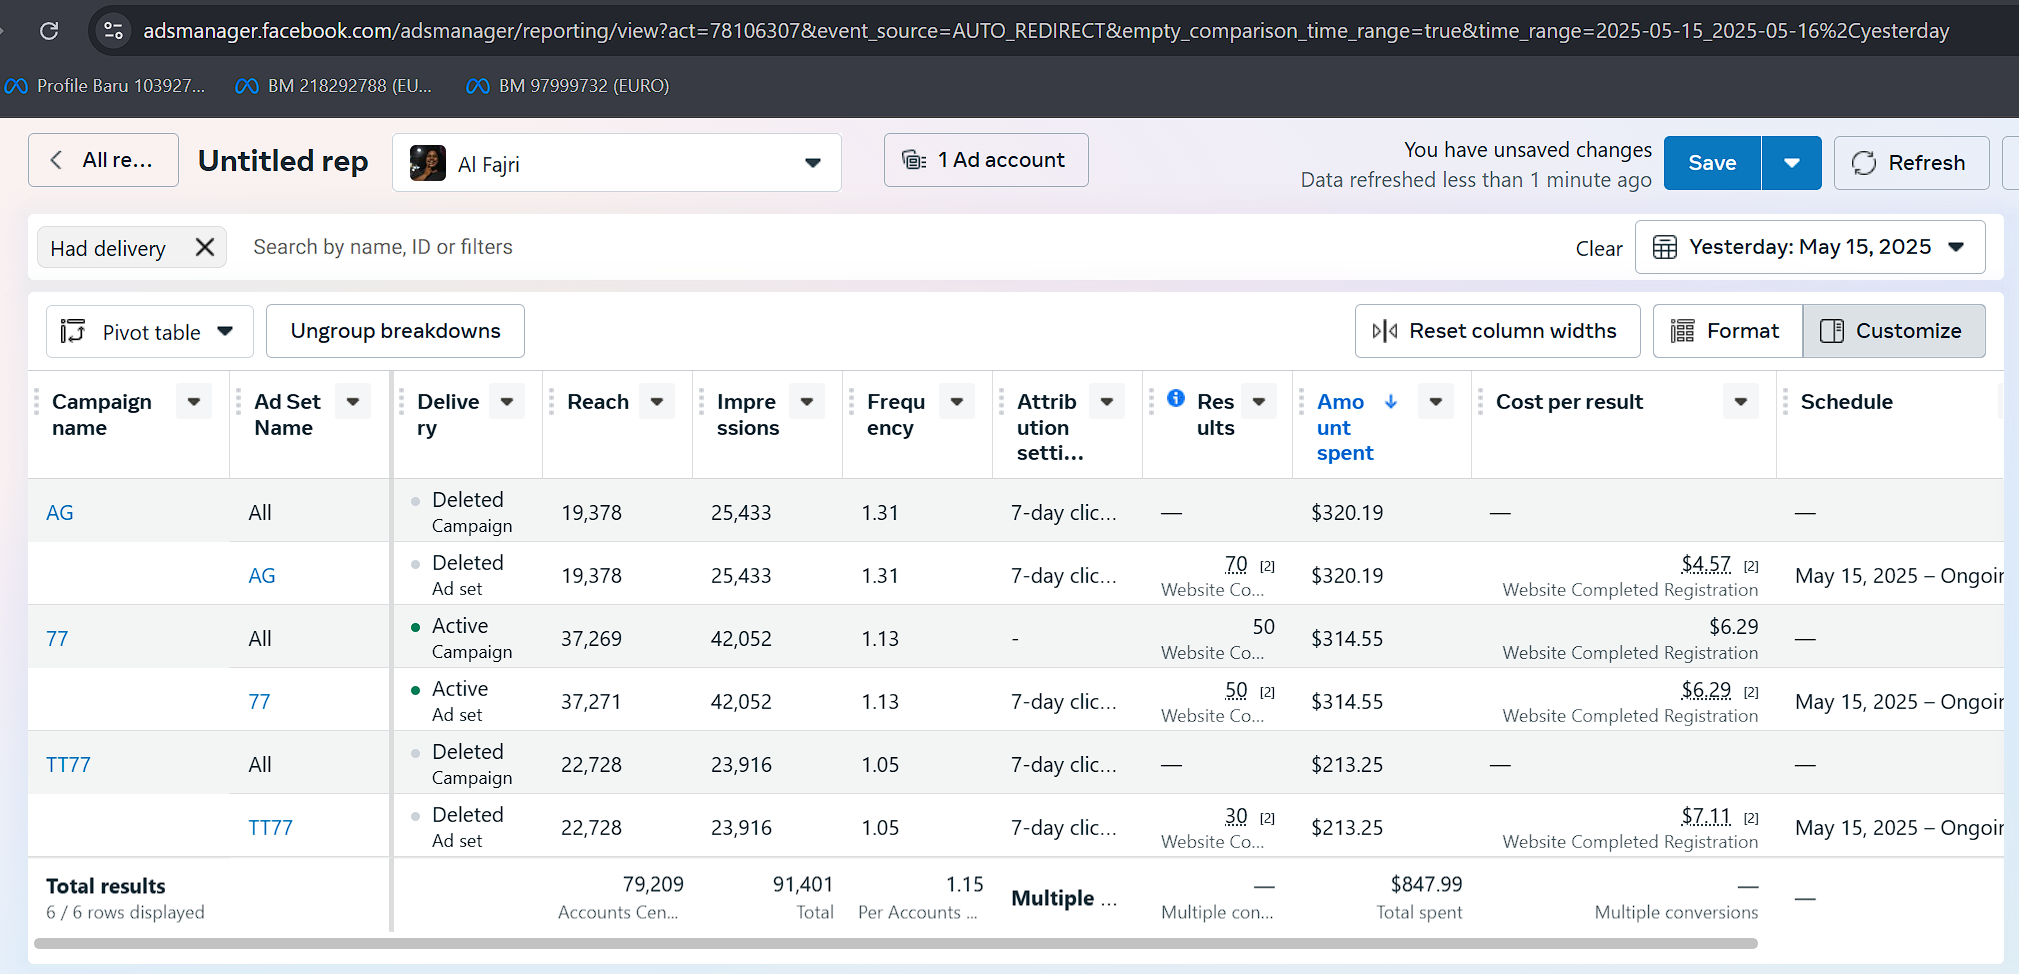Screen dimensions: 2019x974
Task: Click the horizontal scrollbar under the table
Action: coord(895,943)
